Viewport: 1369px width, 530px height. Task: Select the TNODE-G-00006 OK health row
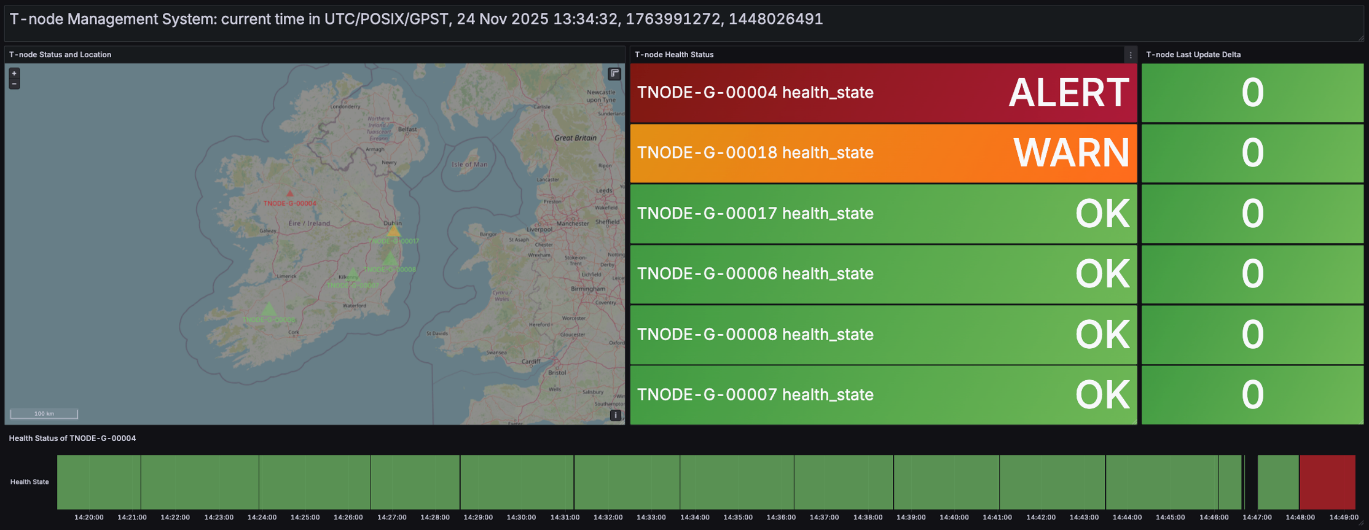[883, 274]
